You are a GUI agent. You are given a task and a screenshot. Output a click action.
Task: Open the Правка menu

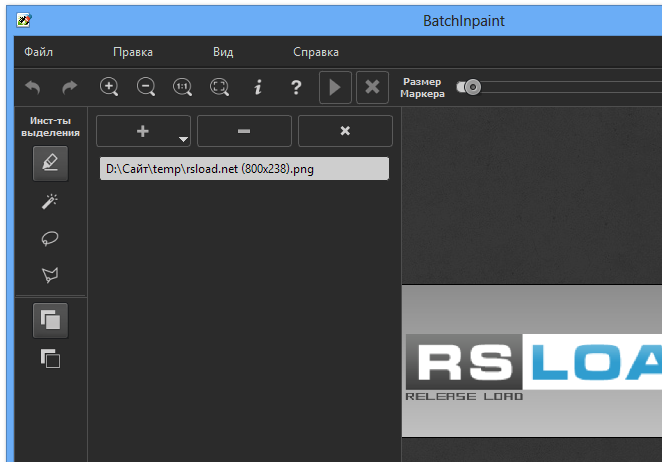[133, 52]
